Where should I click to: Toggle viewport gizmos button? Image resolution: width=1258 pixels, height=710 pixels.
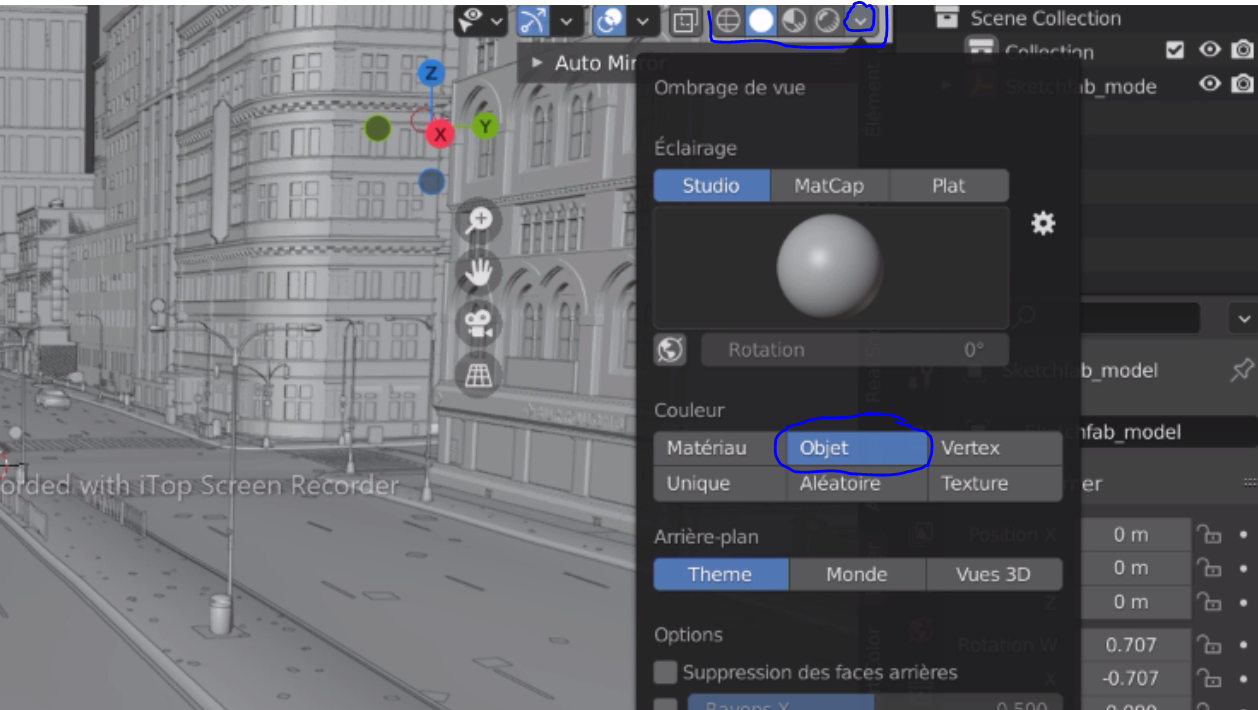534,21
